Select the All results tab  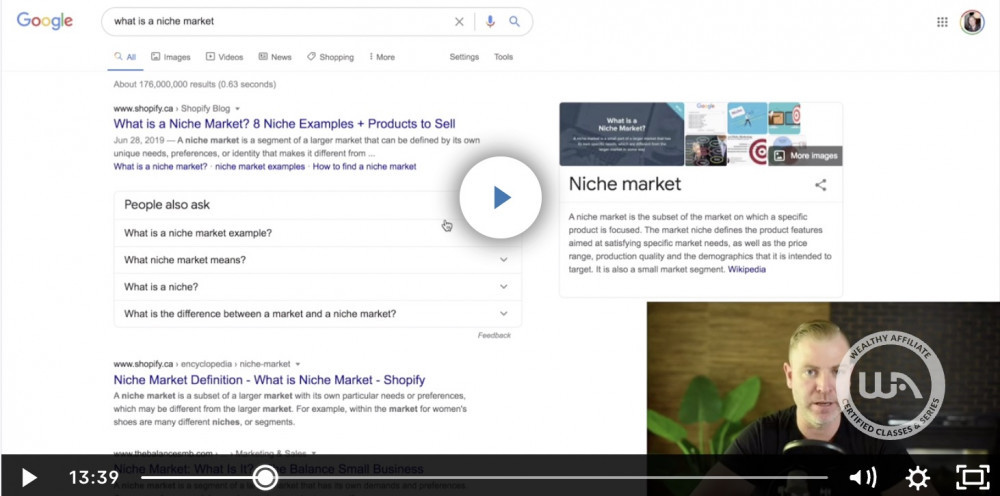click(125, 57)
